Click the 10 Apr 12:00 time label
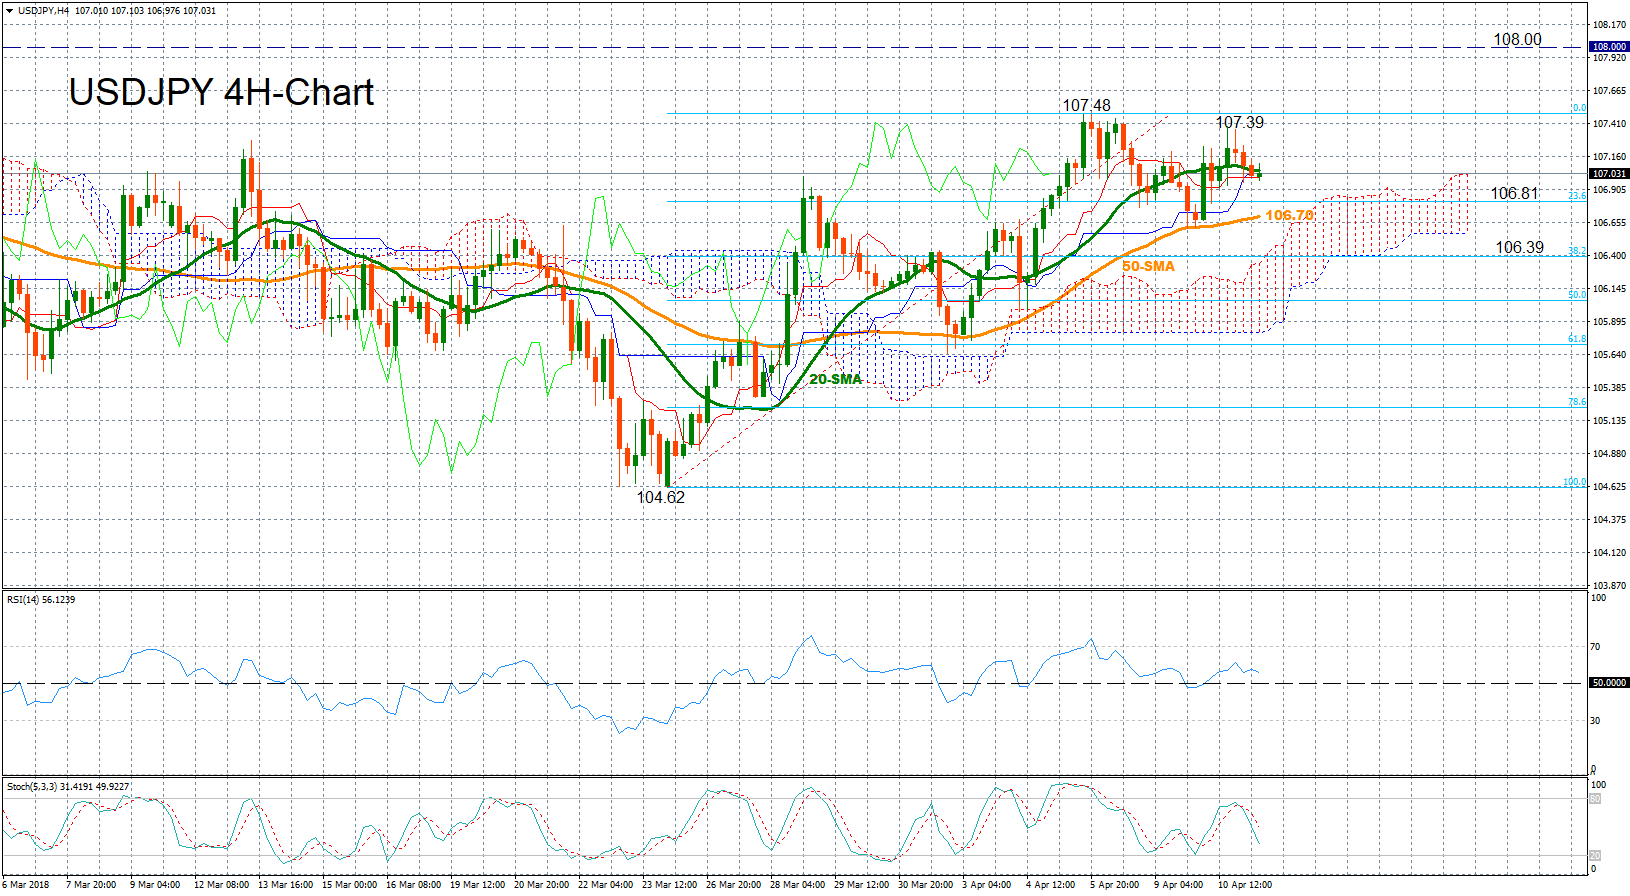The height and width of the screenshot is (896, 1630). pos(1244,885)
